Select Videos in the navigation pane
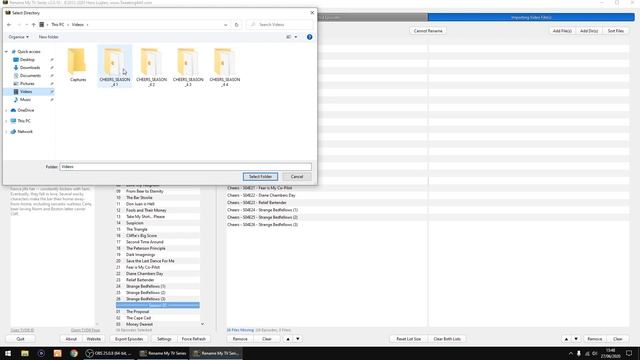This screenshot has height=360, width=640. pyautogui.click(x=26, y=91)
